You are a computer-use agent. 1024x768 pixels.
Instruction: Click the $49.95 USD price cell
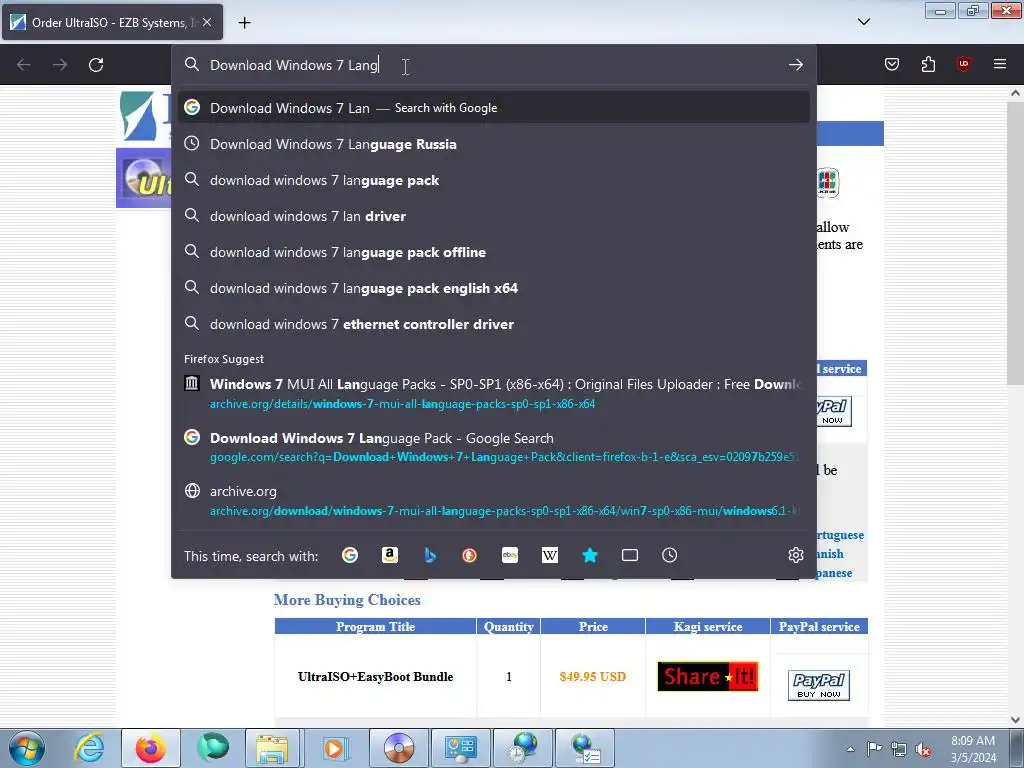click(593, 677)
